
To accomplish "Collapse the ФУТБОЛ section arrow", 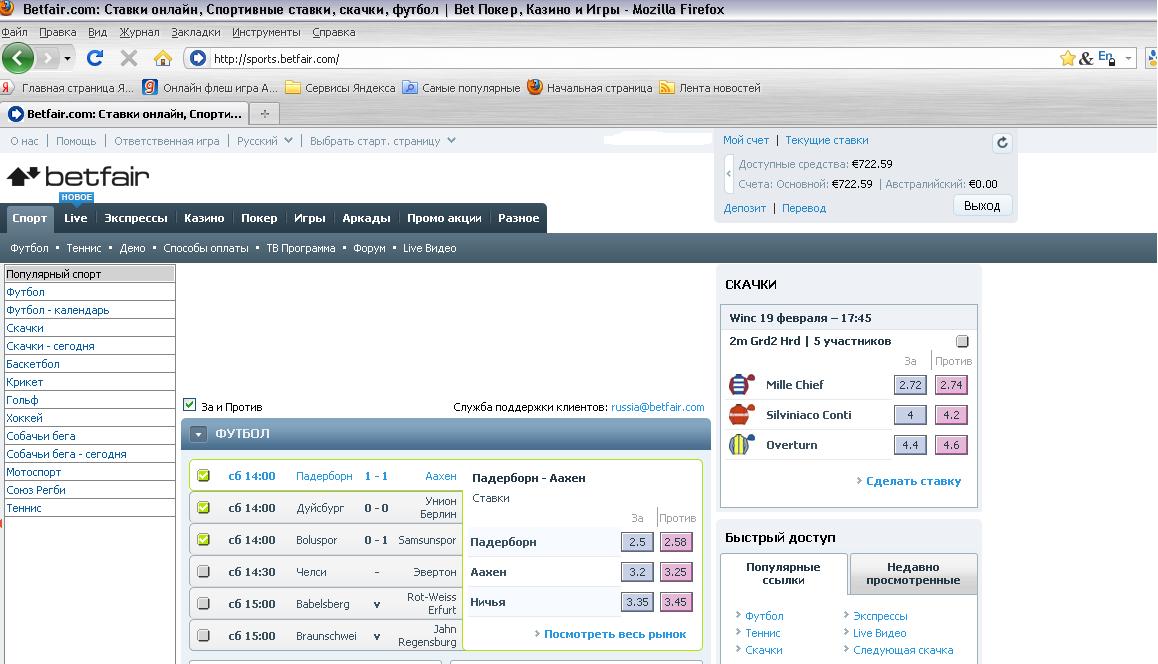I will click(198, 434).
